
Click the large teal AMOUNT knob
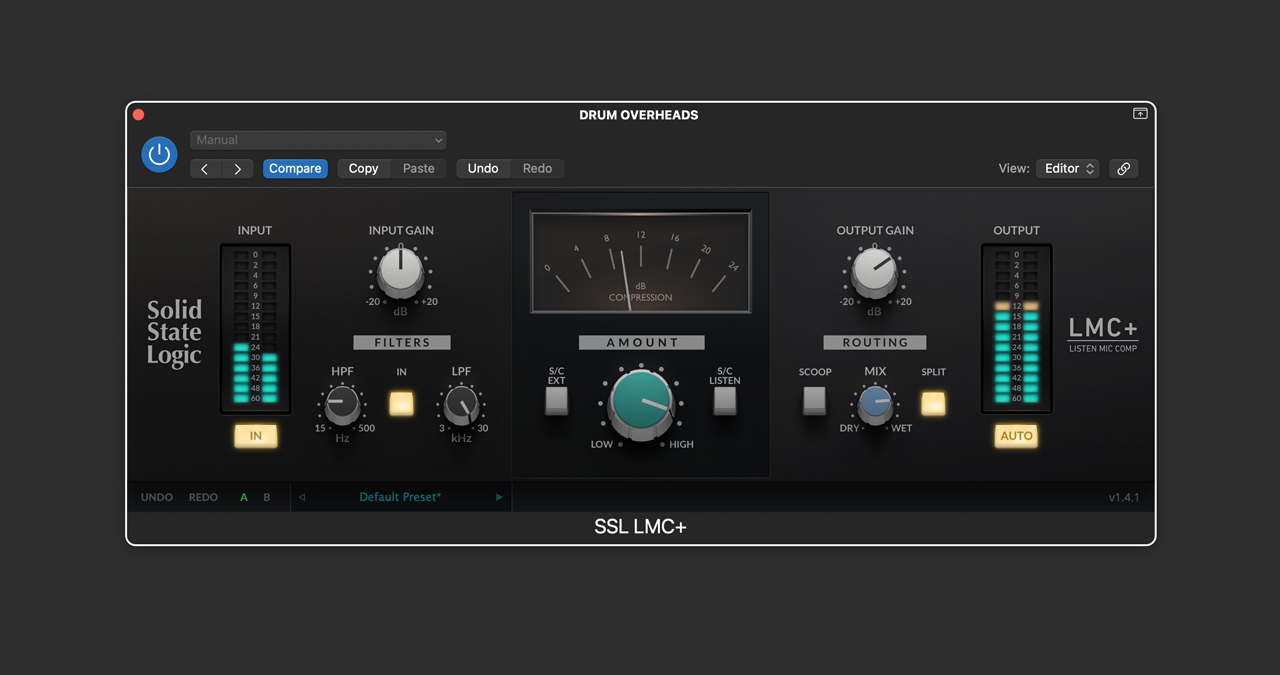(641, 405)
